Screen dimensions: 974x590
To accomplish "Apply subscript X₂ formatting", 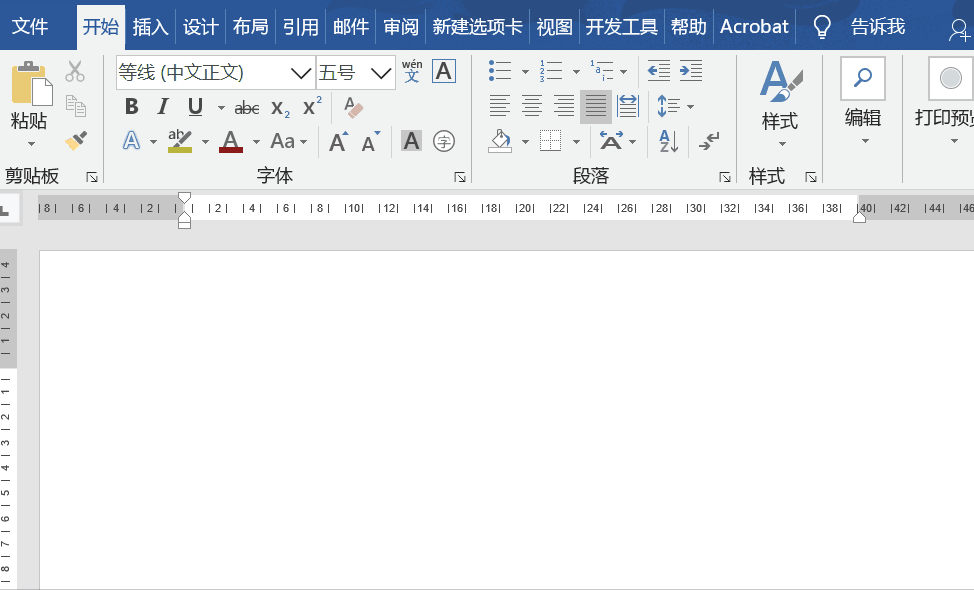I will 280,108.
